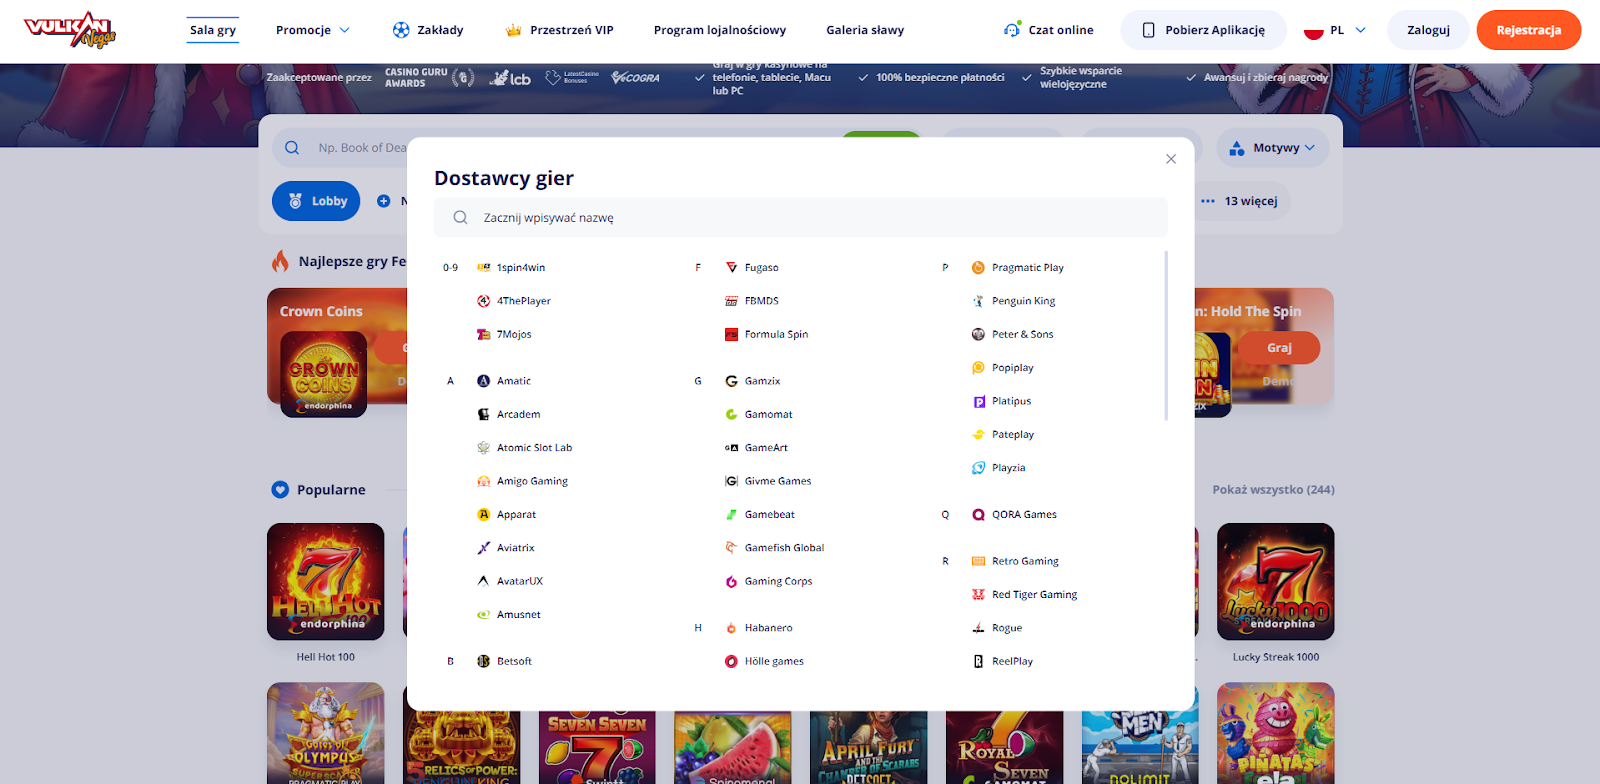This screenshot has height=784, width=1600.
Task: Click the provider list scrollbar
Action: tap(1166, 335)
